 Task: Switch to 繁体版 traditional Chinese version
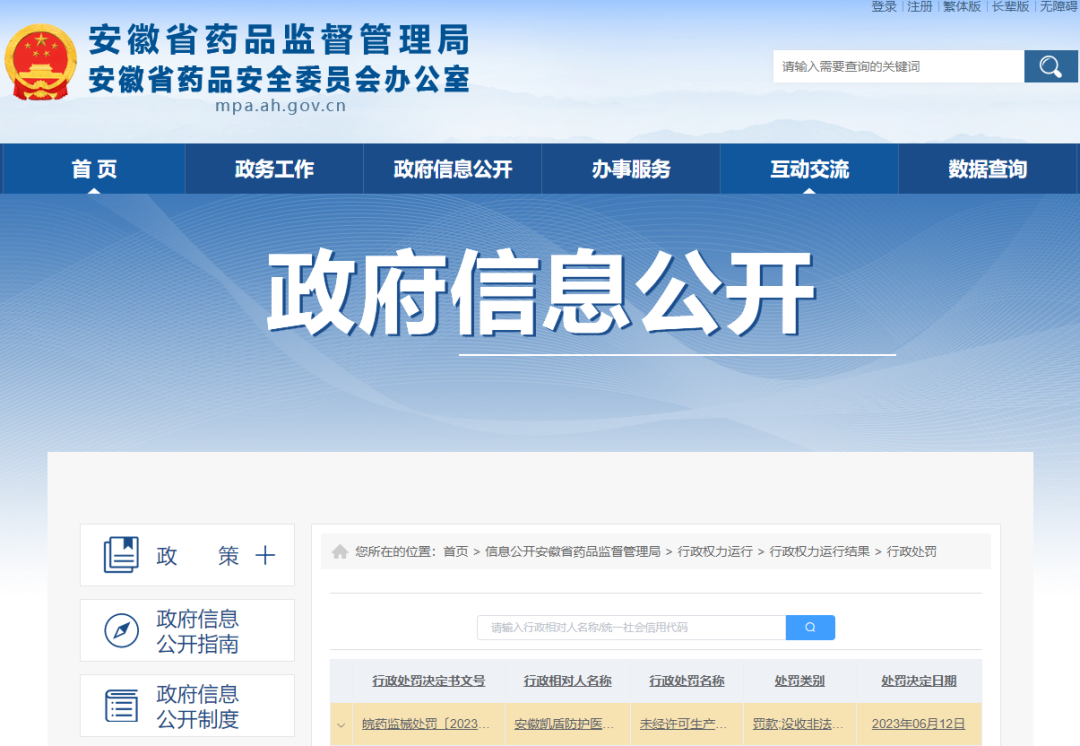(962, 7)
